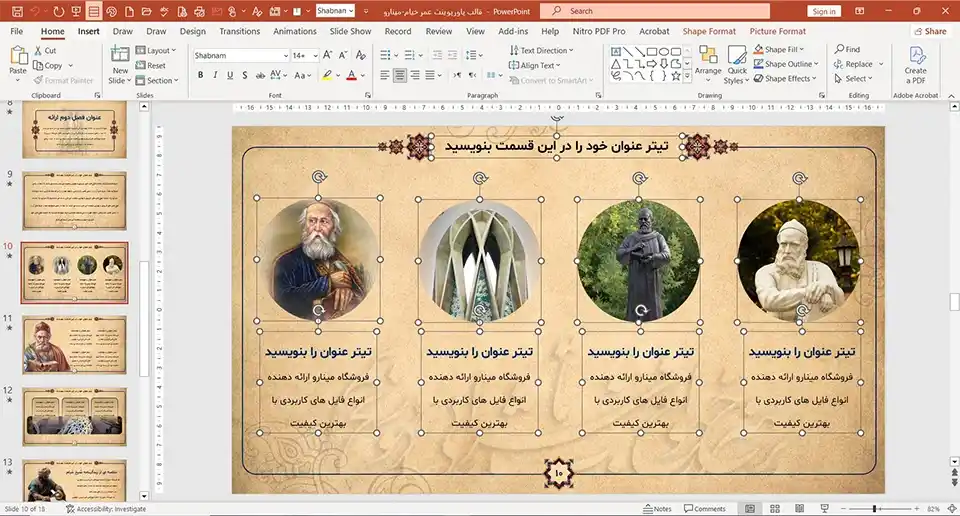960x516 pixels.
Task: Click the Share button
Action: tap(929, 31)
